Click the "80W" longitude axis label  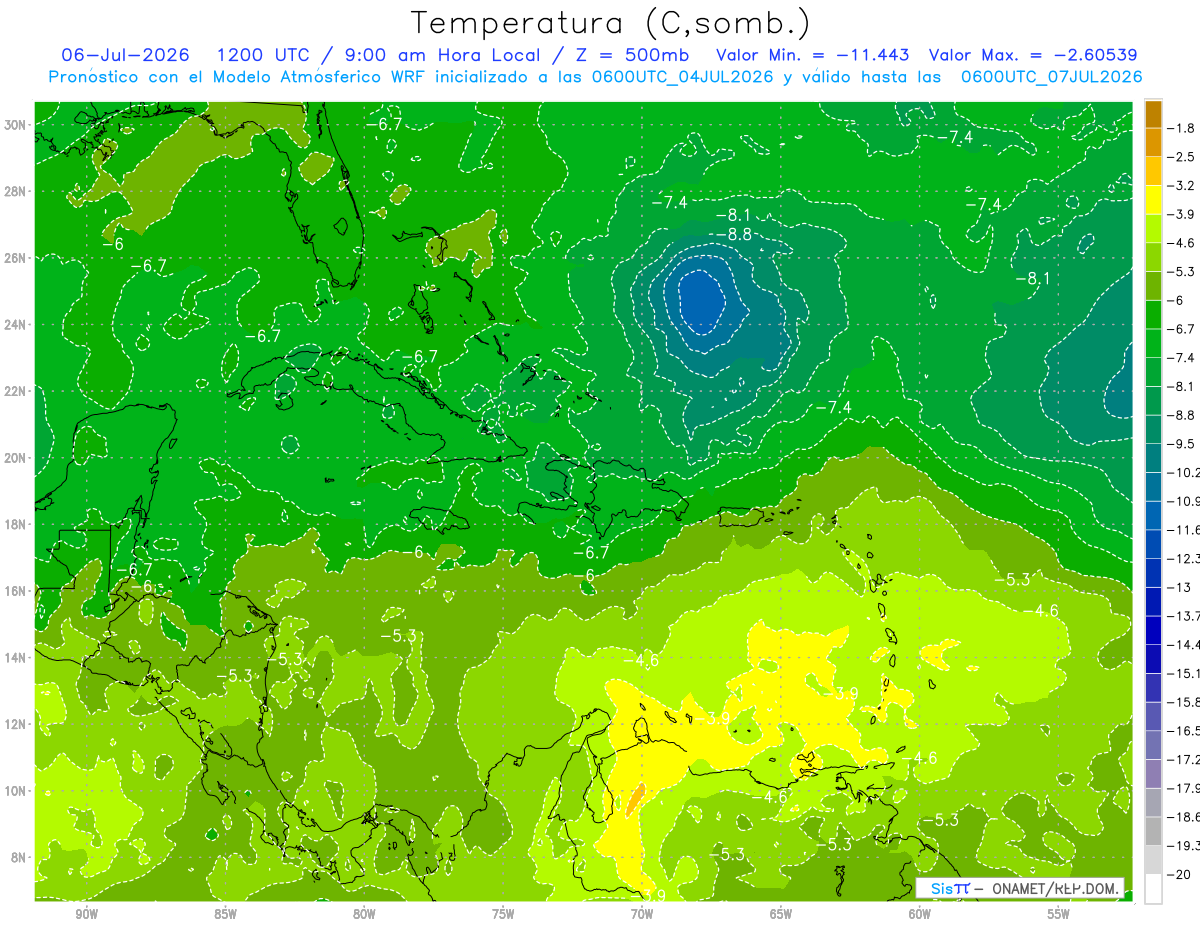(364, 914)
